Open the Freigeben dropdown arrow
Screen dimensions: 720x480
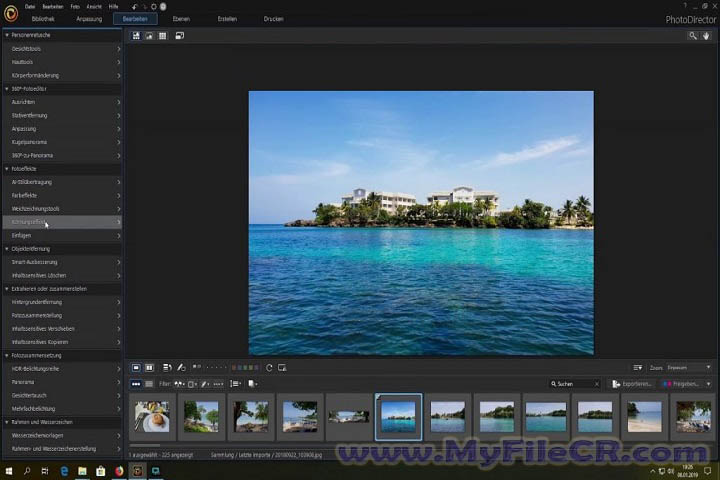(x=709, y=384)
